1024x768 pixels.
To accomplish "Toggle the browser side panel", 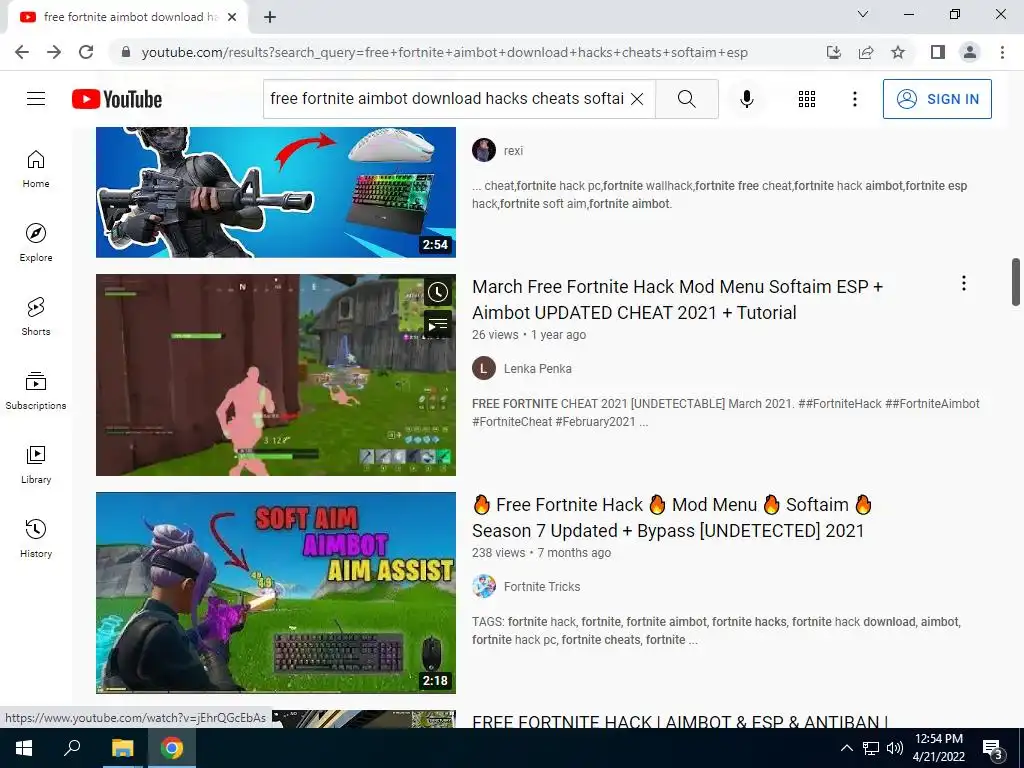I will click(x=938, y=52).
